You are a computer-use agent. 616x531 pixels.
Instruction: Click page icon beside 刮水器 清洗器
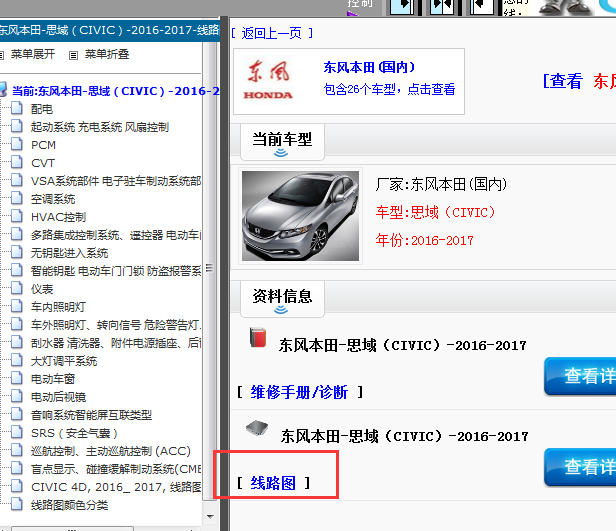tap(16, 342)
